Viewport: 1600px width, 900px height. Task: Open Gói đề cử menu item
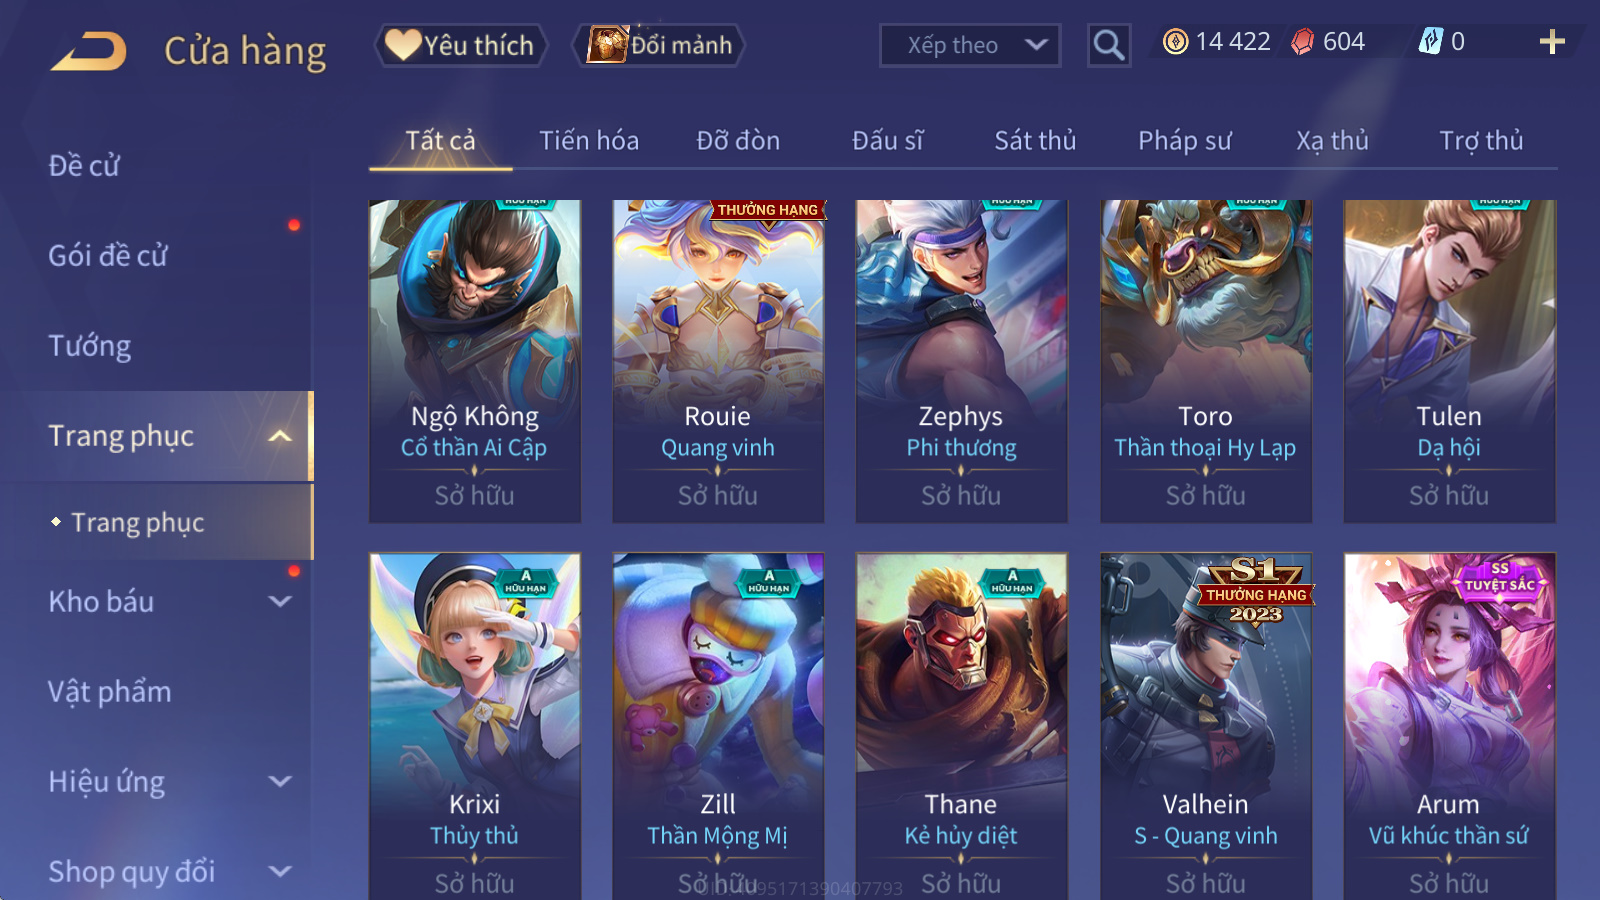coord(108,256)
